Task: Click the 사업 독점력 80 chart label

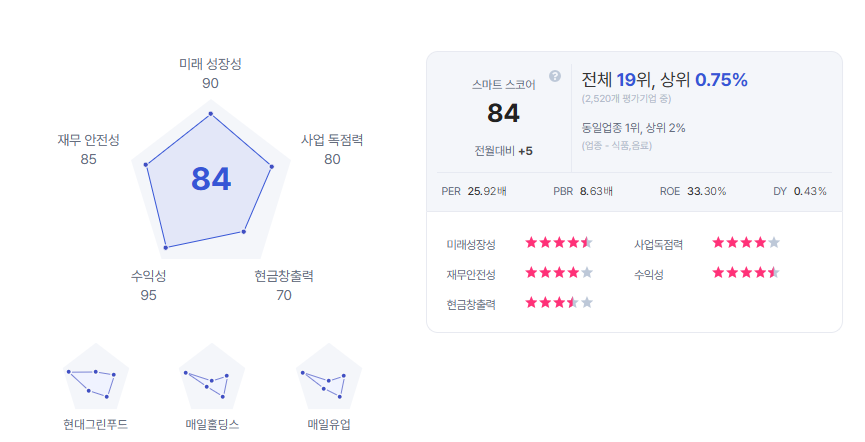Action: [332, 150]
